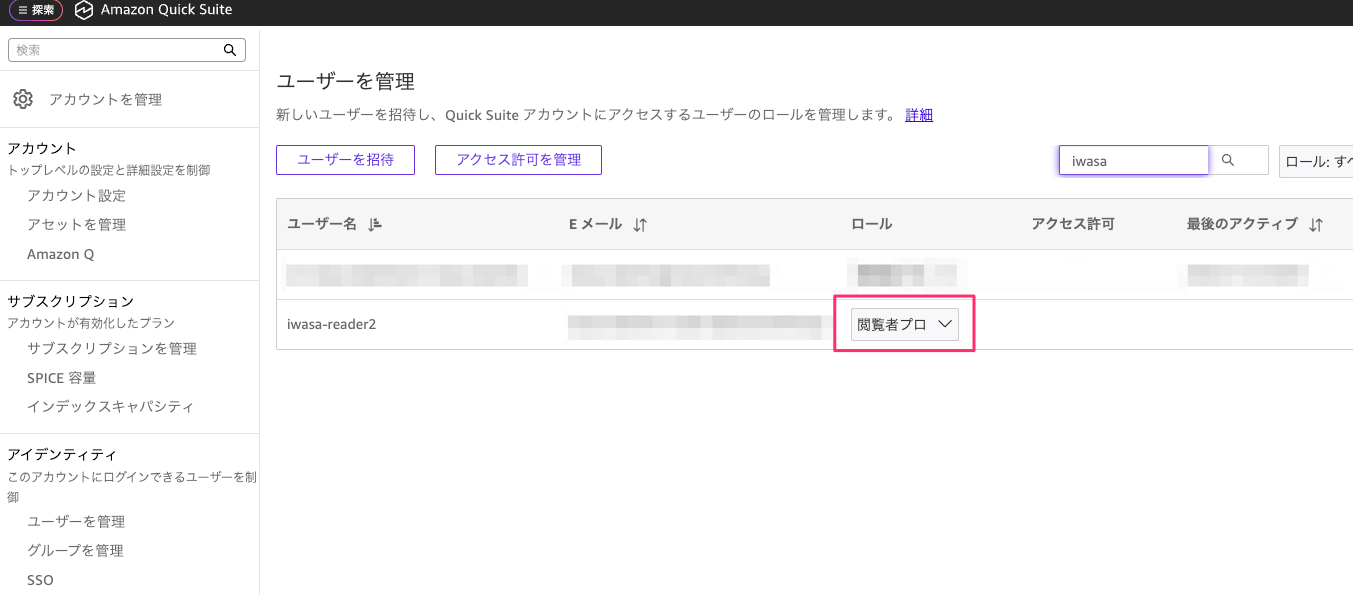Select ユーザーを管理 in the sidebar

pyautogui.click(x=76, y=520)
